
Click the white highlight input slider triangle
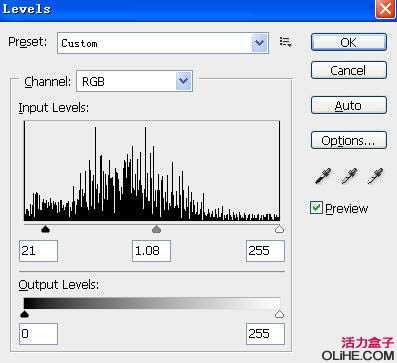point(279,229)
